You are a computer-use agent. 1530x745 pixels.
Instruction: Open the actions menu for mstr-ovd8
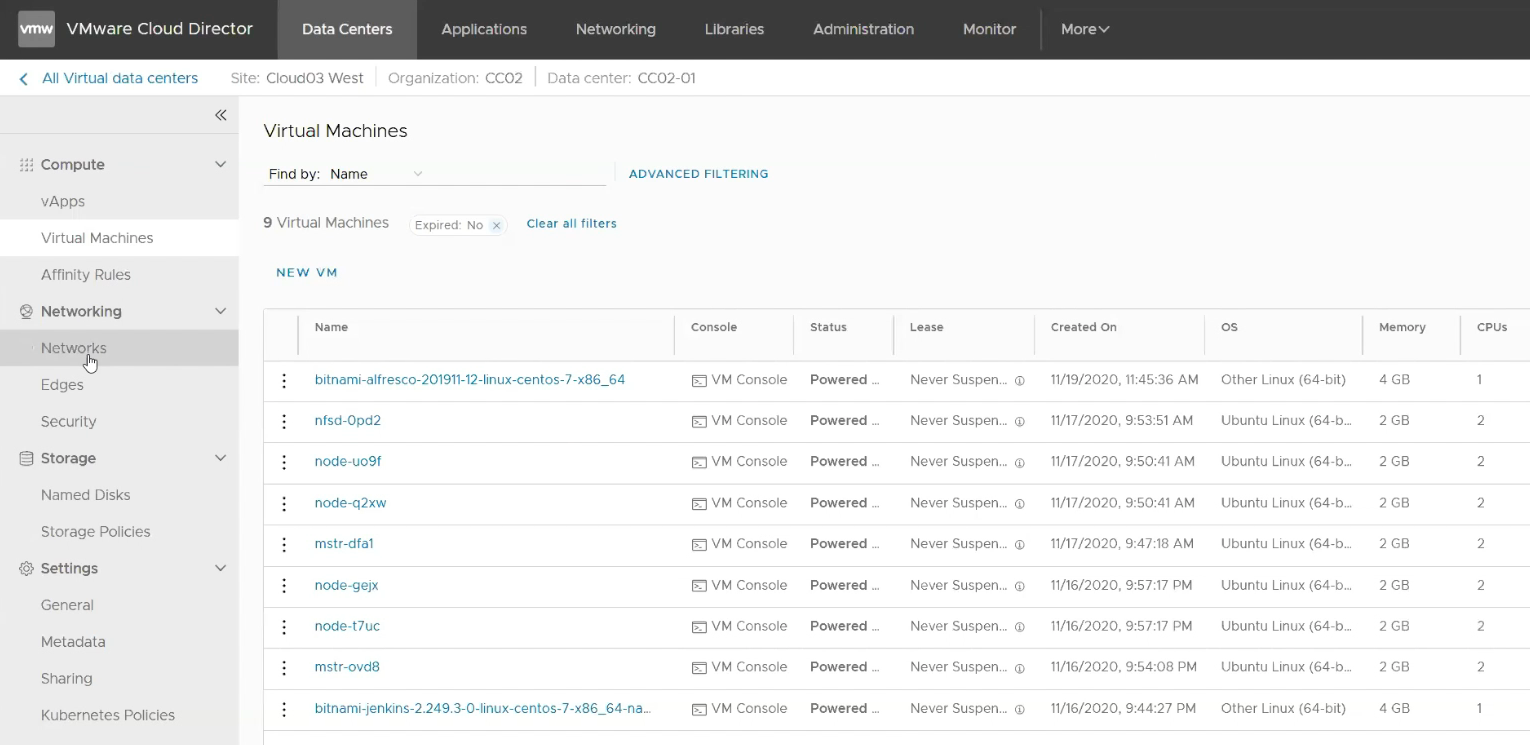284,667
